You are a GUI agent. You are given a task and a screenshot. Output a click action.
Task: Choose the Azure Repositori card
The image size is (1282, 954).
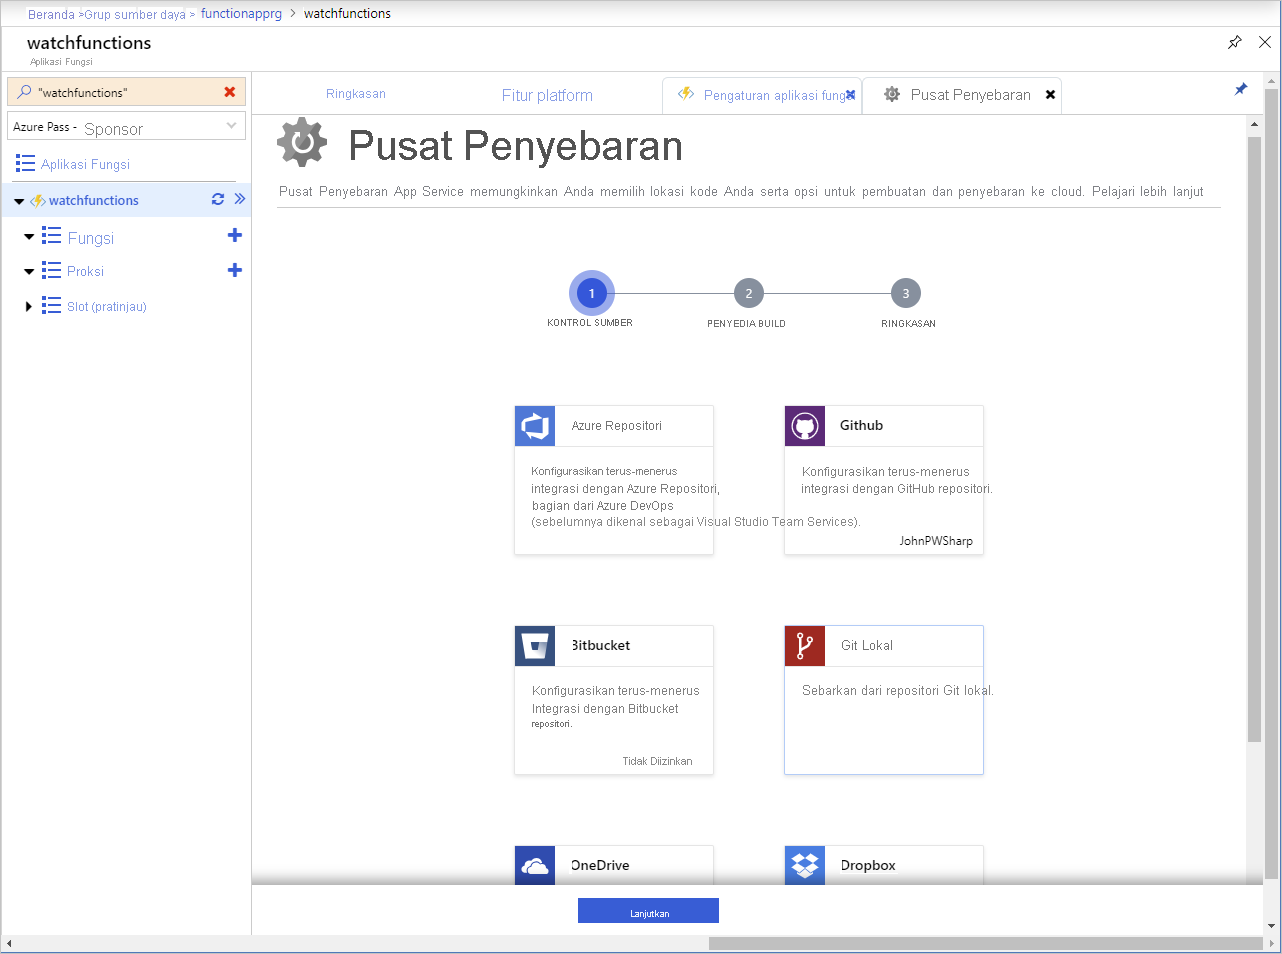tap(614, 480)
